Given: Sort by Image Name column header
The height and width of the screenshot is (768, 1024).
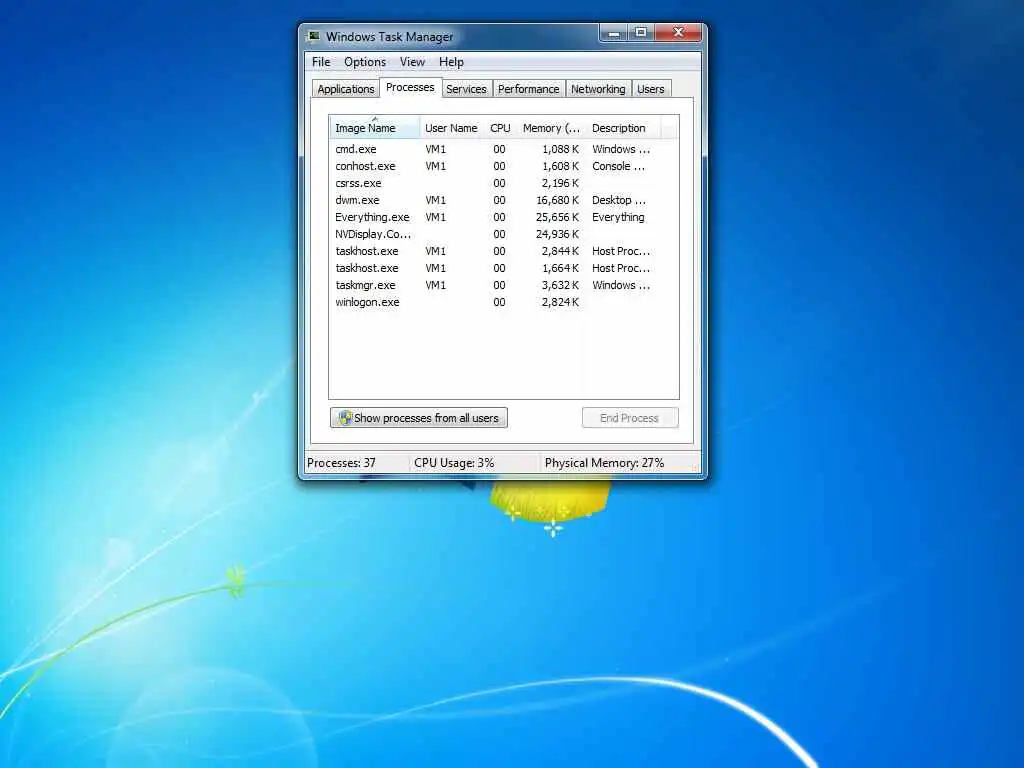Looking at the screenshot, I should coord(374,128).
